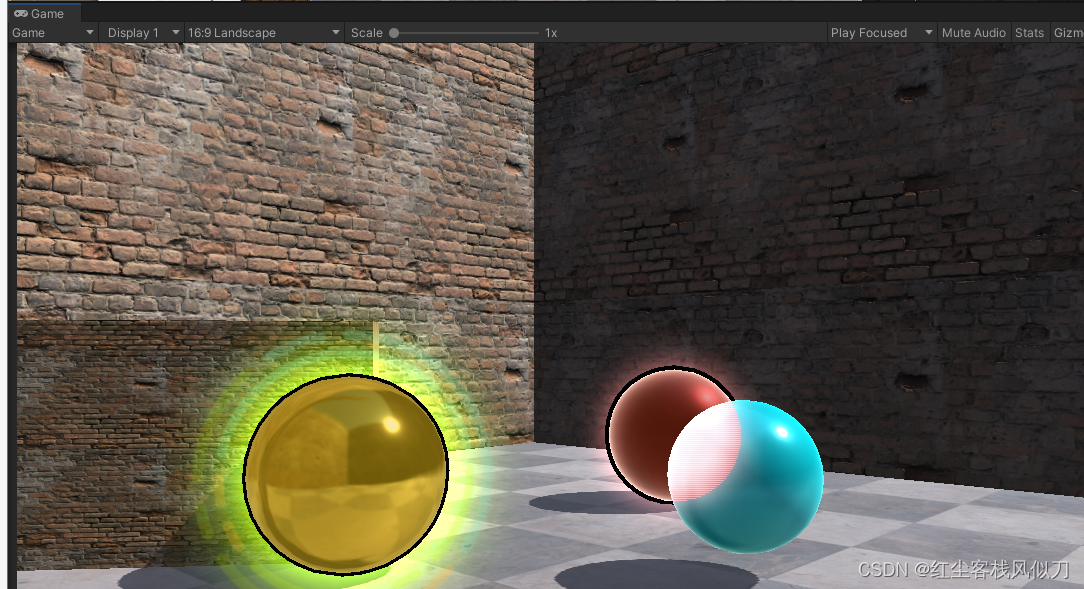Toggle the Mute Audio button
The image size is (1084, 589).
coord(973,32)
